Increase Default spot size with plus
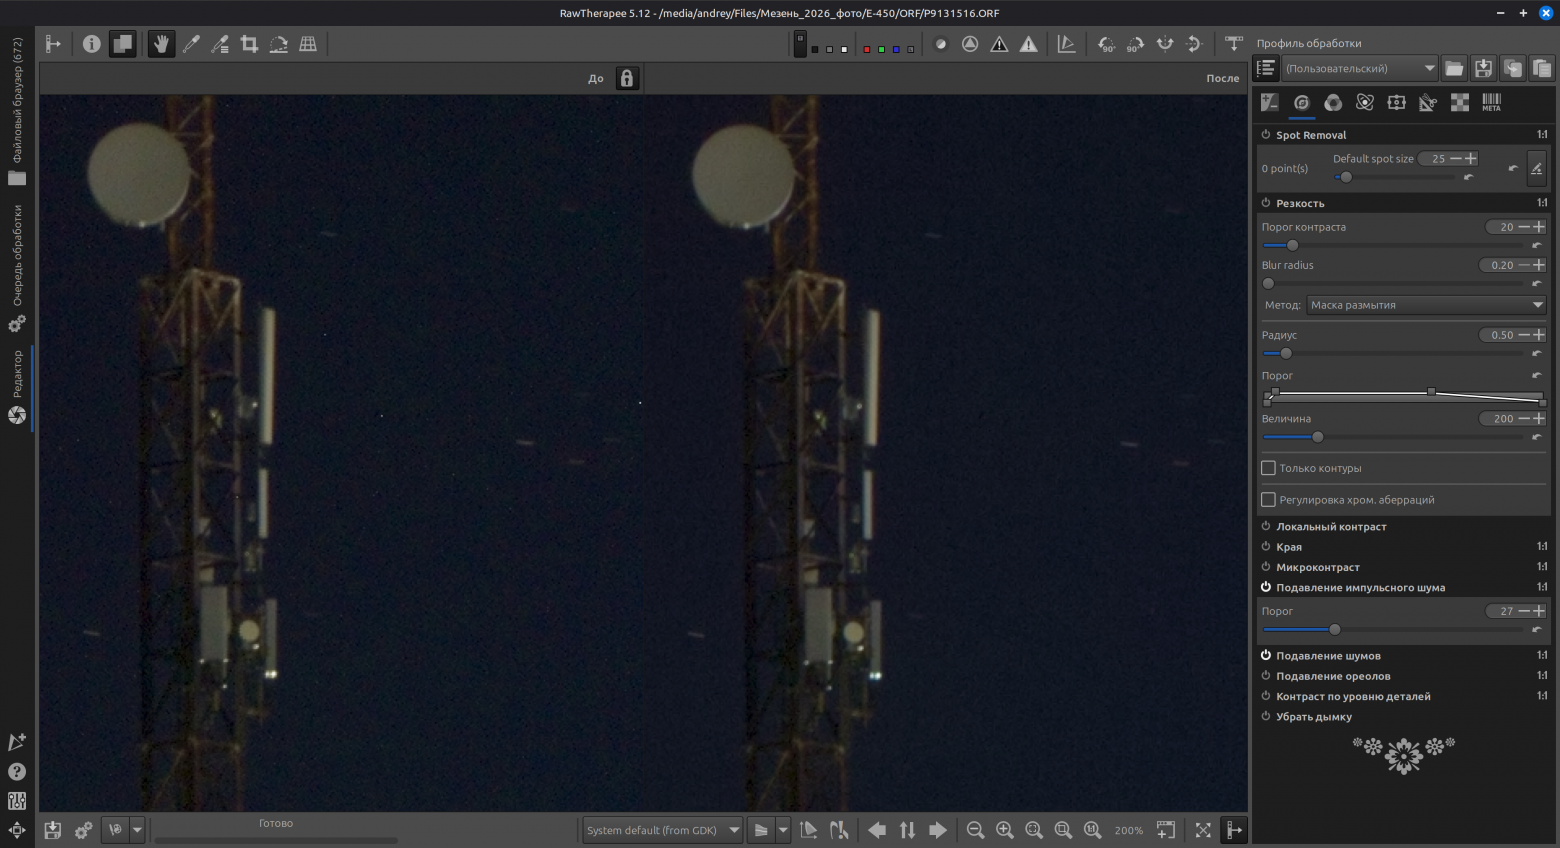1560x848 pixels. coord(1471,159)
